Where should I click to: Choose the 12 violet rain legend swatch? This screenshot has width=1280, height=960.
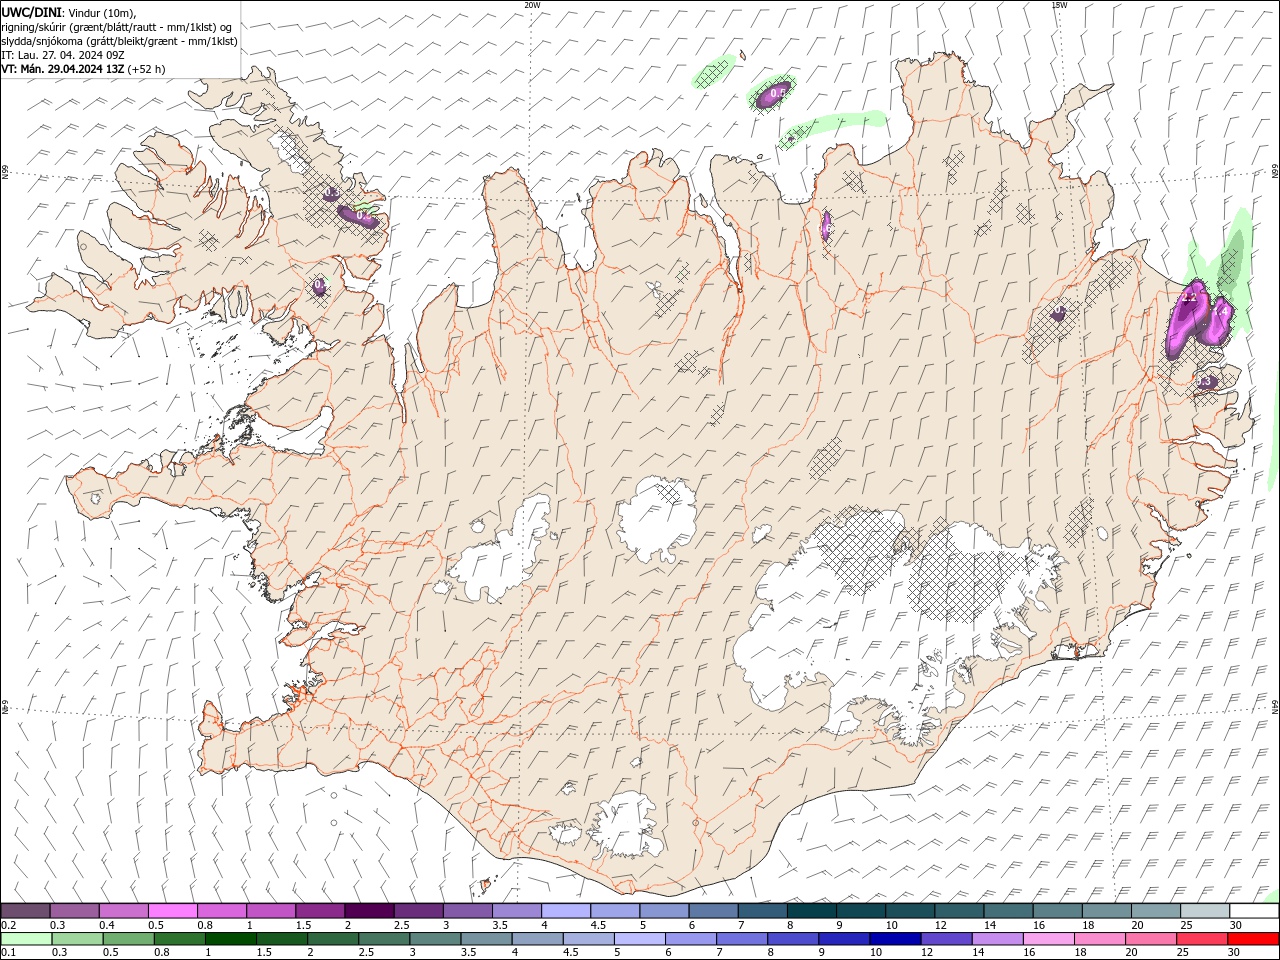[x=945, y=939]
